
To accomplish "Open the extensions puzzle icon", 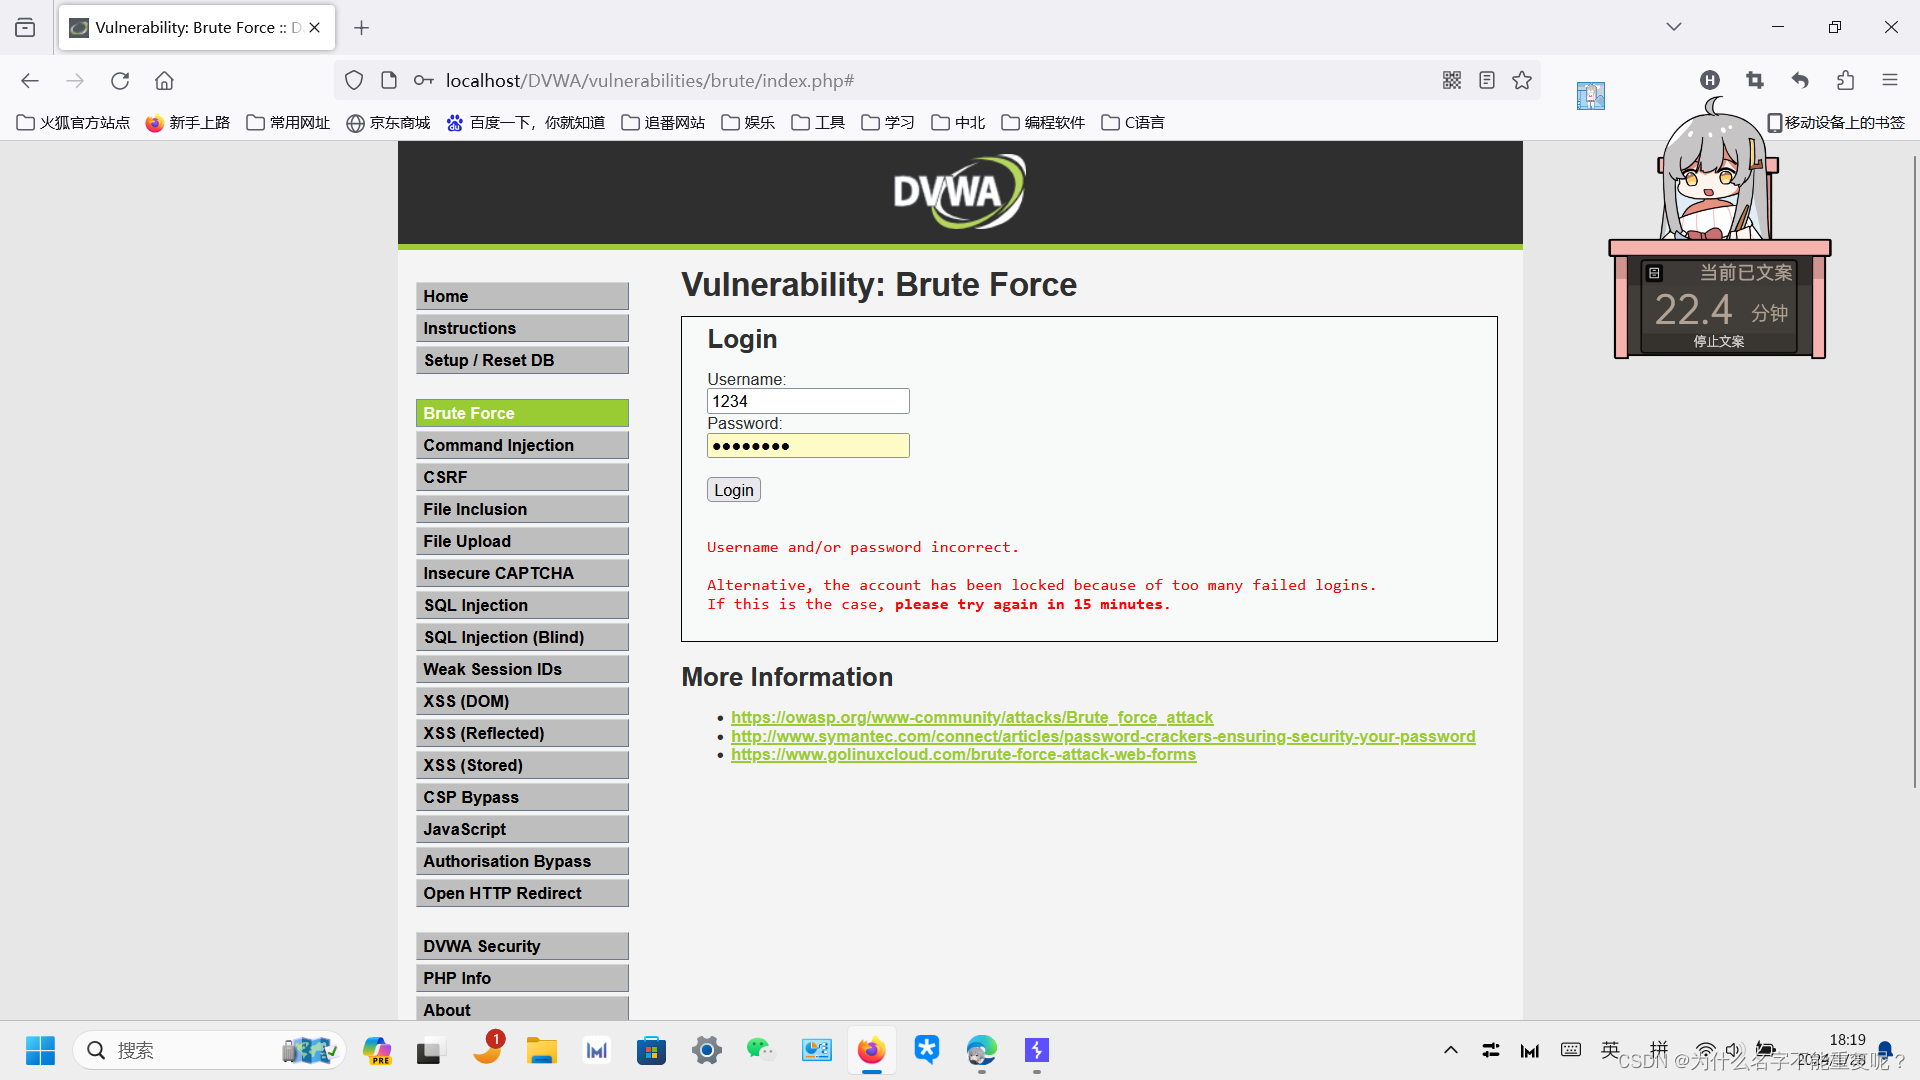I will [1845, 81].
